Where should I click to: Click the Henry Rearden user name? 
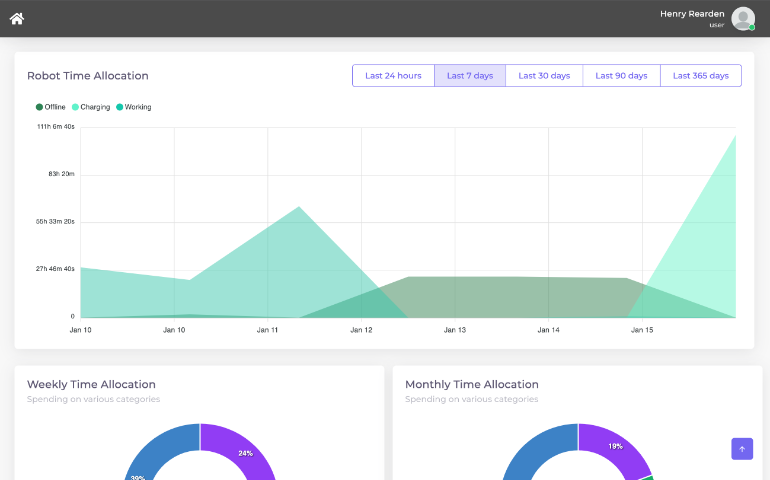click(x=692, y=14)
